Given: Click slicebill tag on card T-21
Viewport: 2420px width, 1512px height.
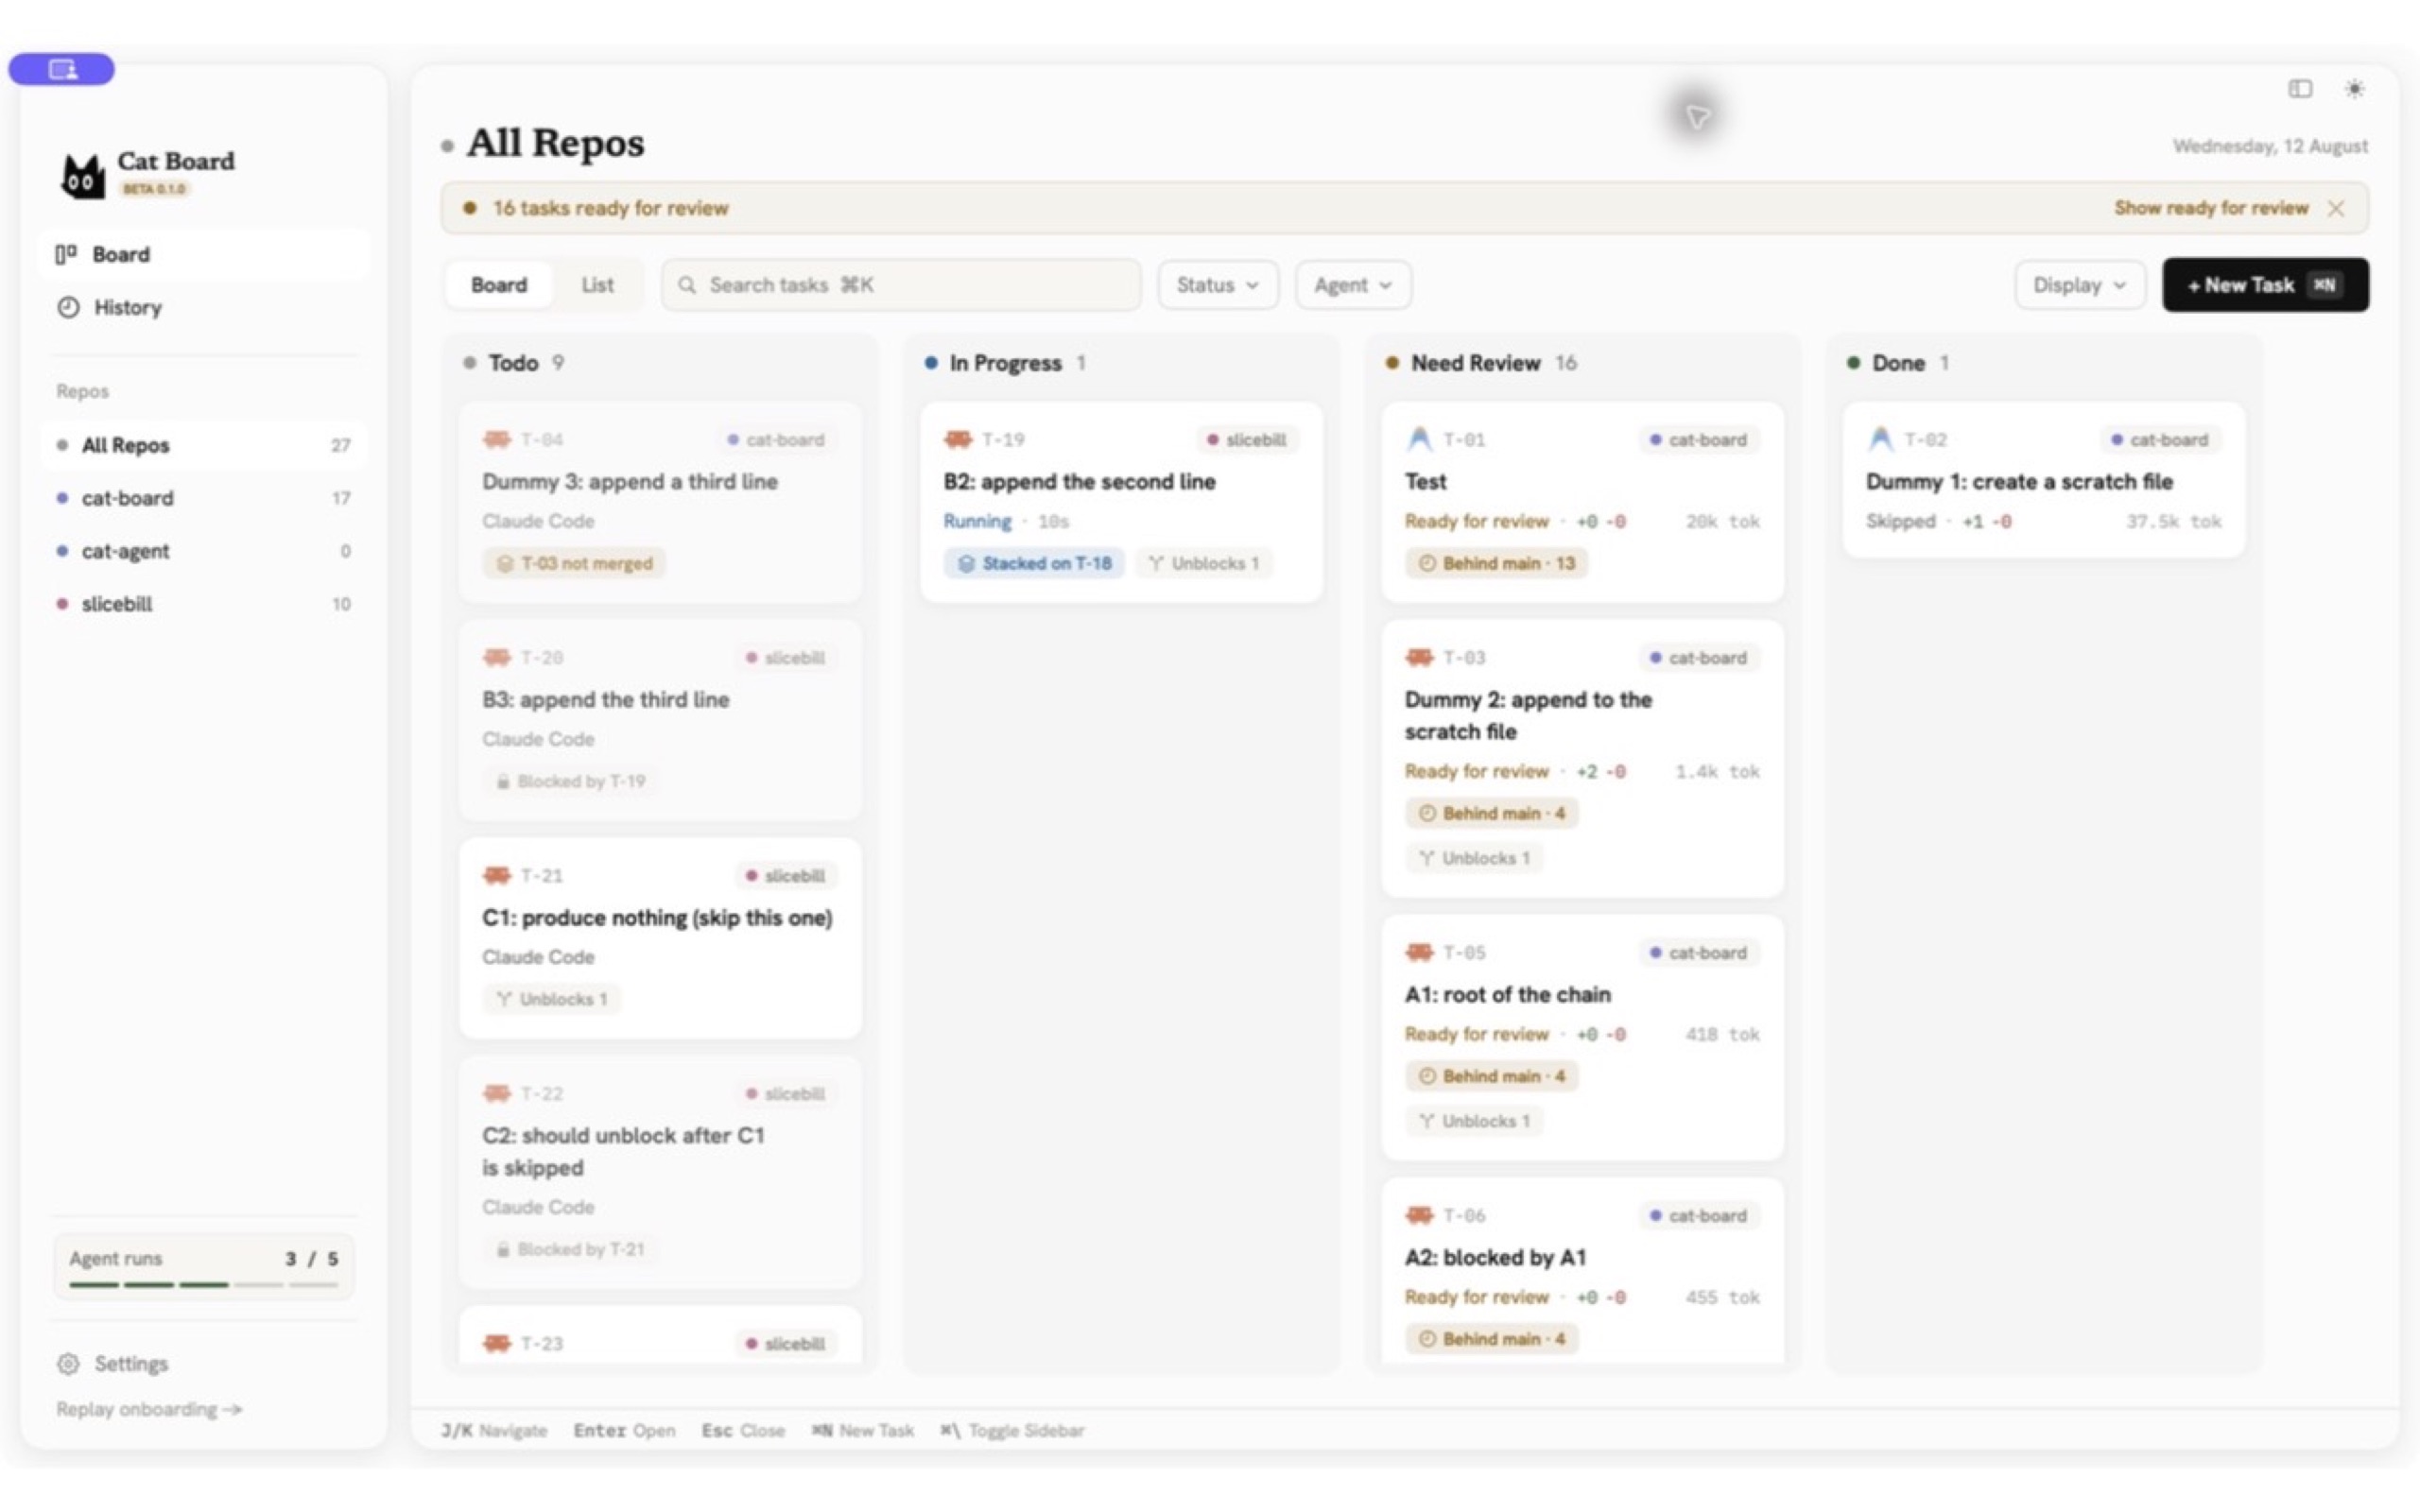Looking at the screenshot, I should tap(786, 875).
